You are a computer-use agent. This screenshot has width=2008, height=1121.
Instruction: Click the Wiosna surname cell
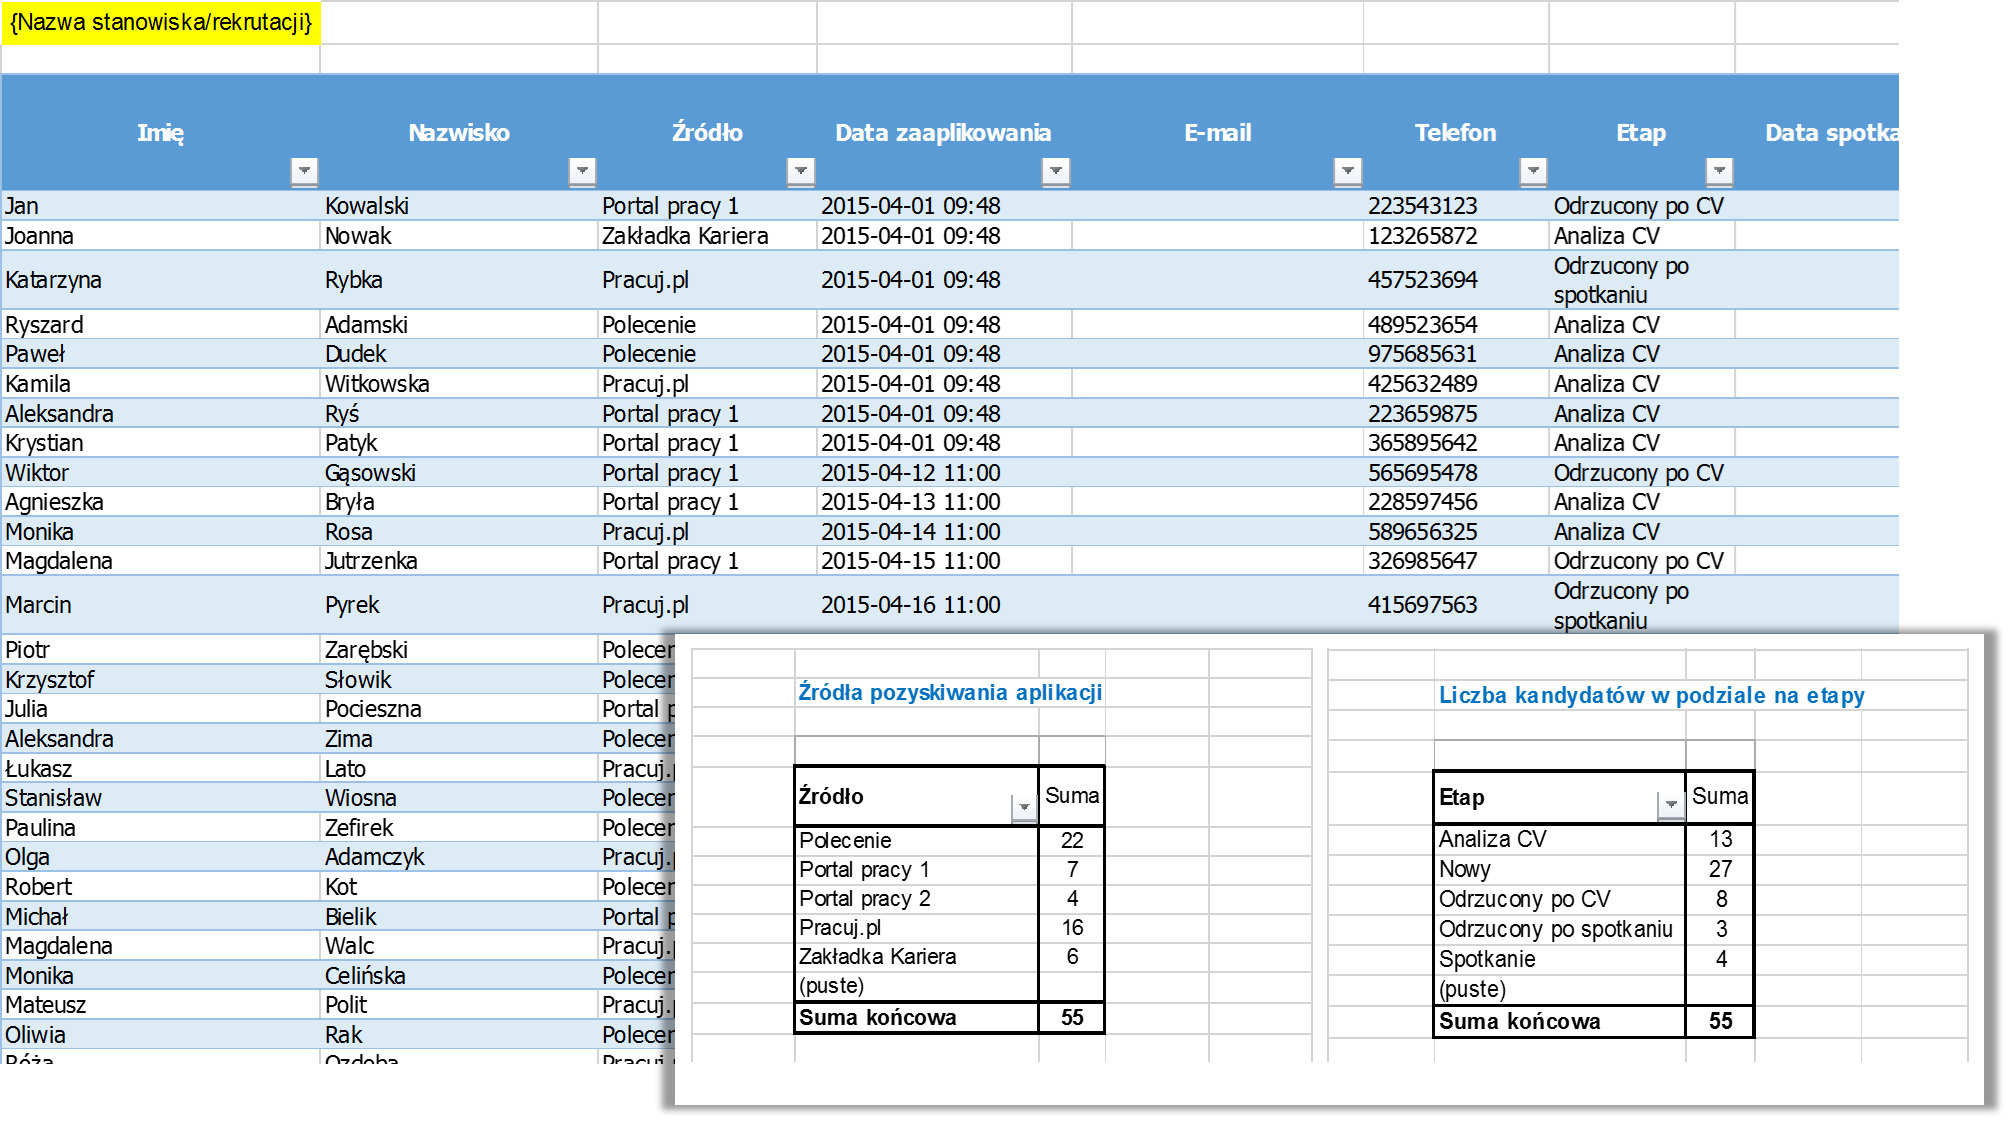(459, 798)
